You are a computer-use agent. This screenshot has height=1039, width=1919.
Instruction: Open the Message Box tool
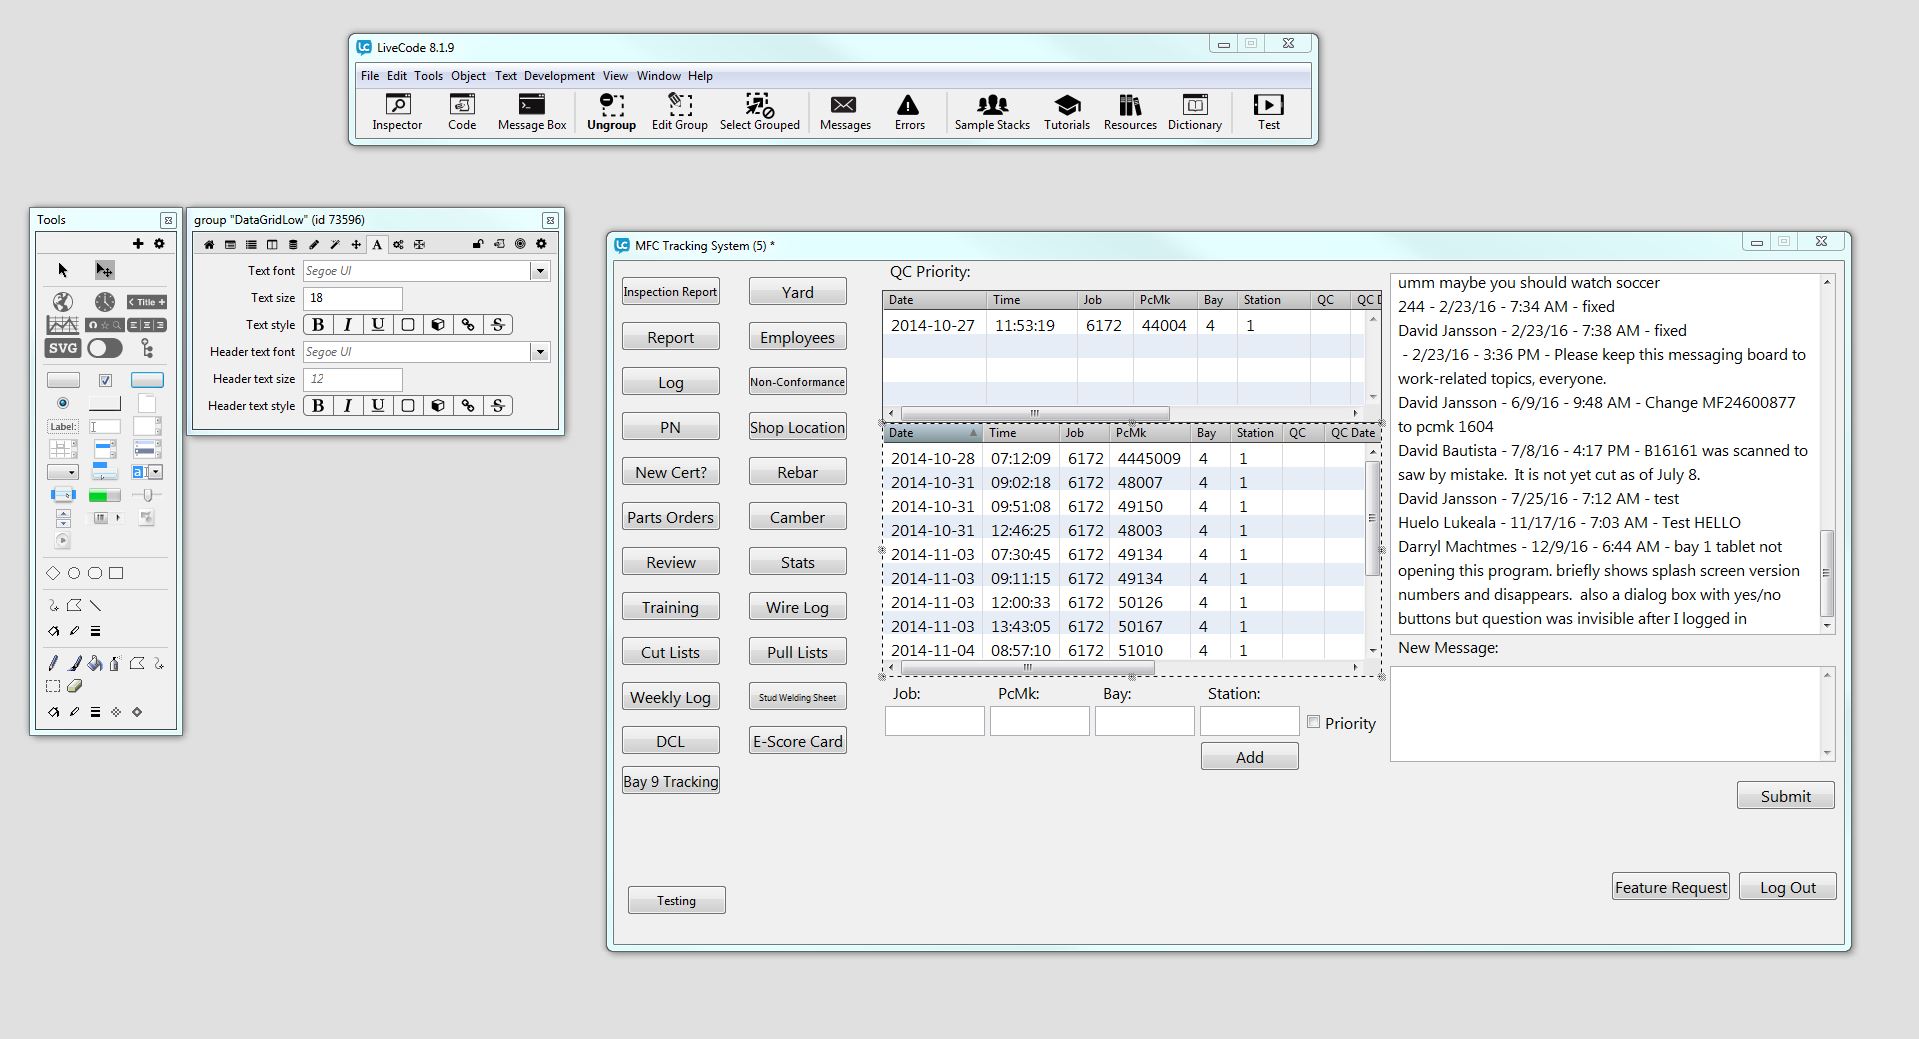(x=531, y=111)
